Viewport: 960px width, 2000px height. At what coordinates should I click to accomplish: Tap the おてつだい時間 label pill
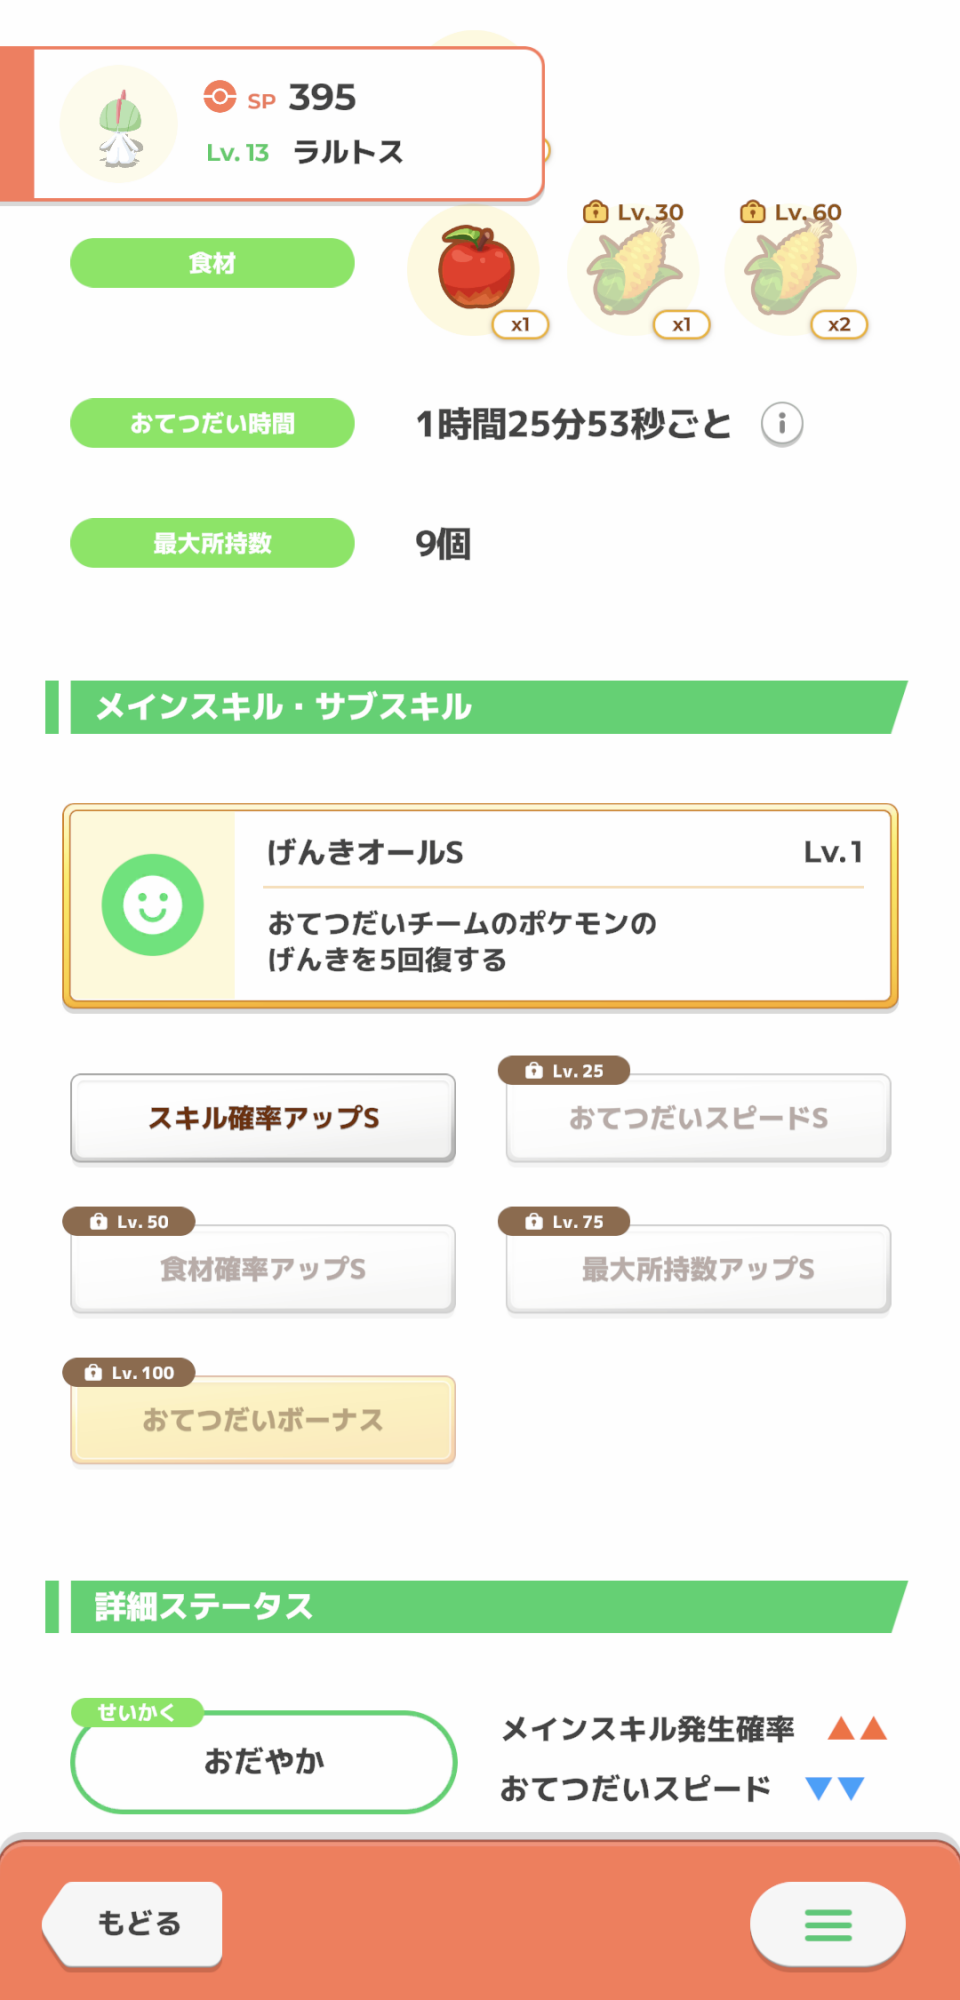[212, 423]
